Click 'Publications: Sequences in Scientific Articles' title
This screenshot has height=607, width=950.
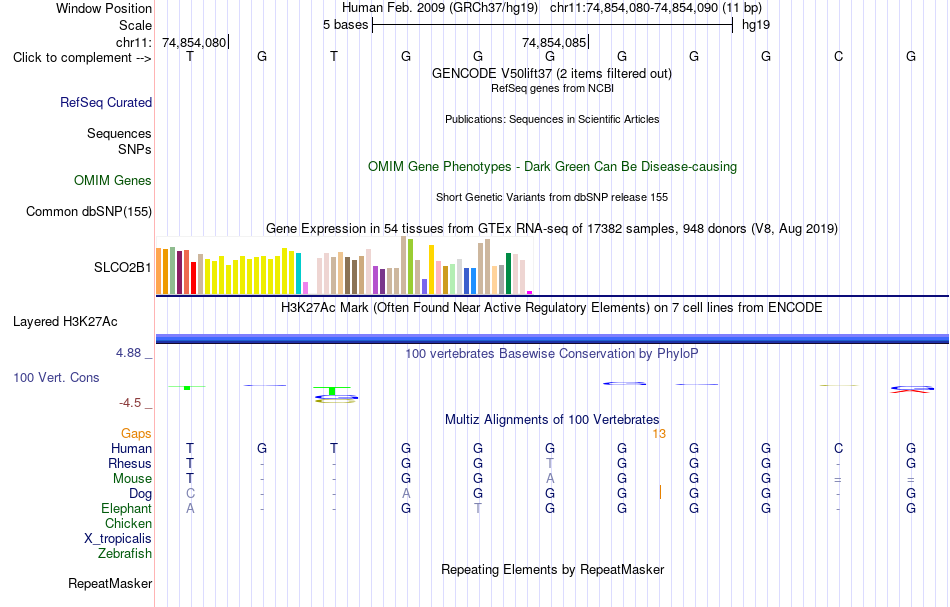point(552,119)
